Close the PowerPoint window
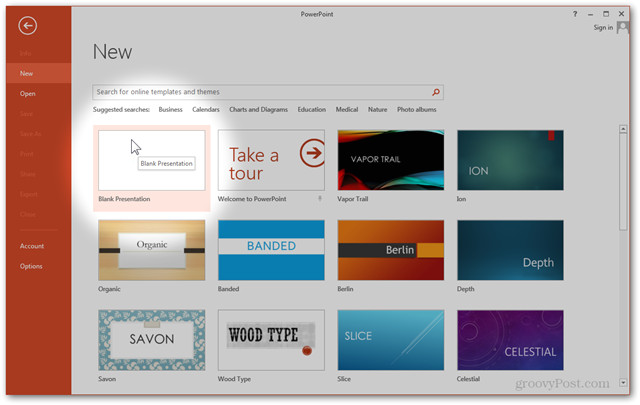This screenshot has width=640, height=405. [621, 14]
